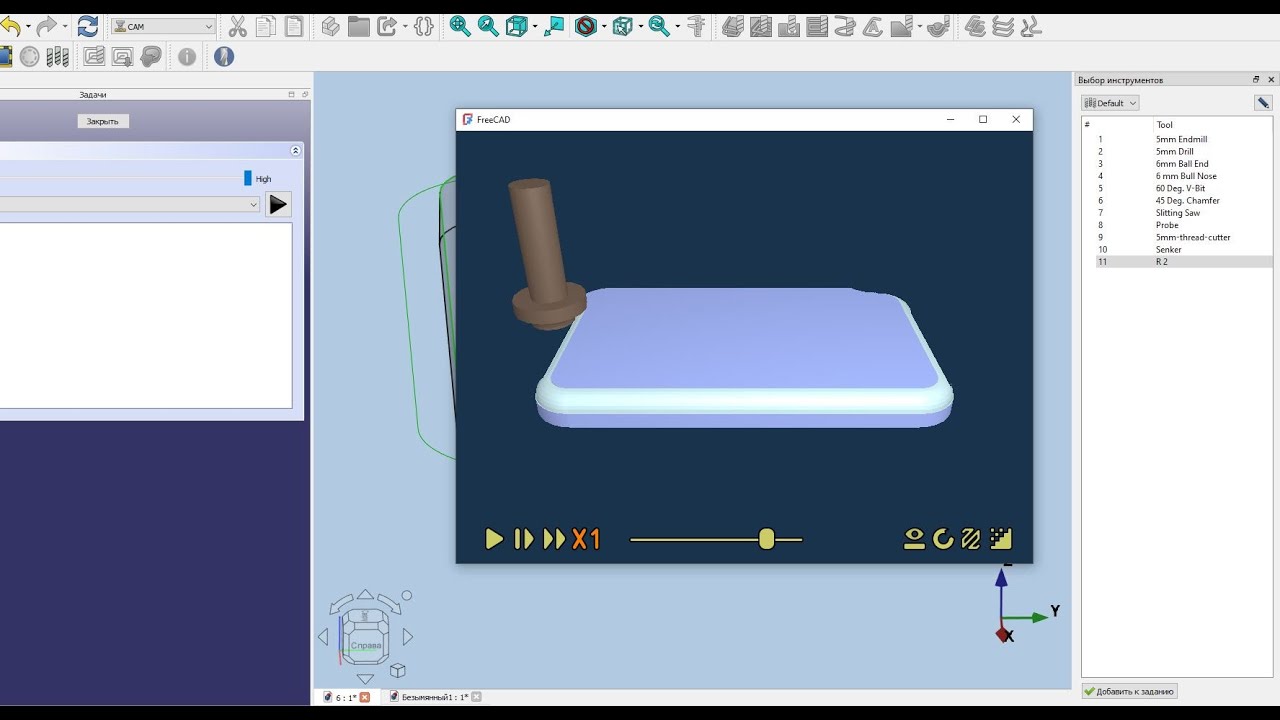The width and height of the screenshot is (1280, 720).
Task: Click the small cube icon under navigation cube
Action: click(397, 670)
